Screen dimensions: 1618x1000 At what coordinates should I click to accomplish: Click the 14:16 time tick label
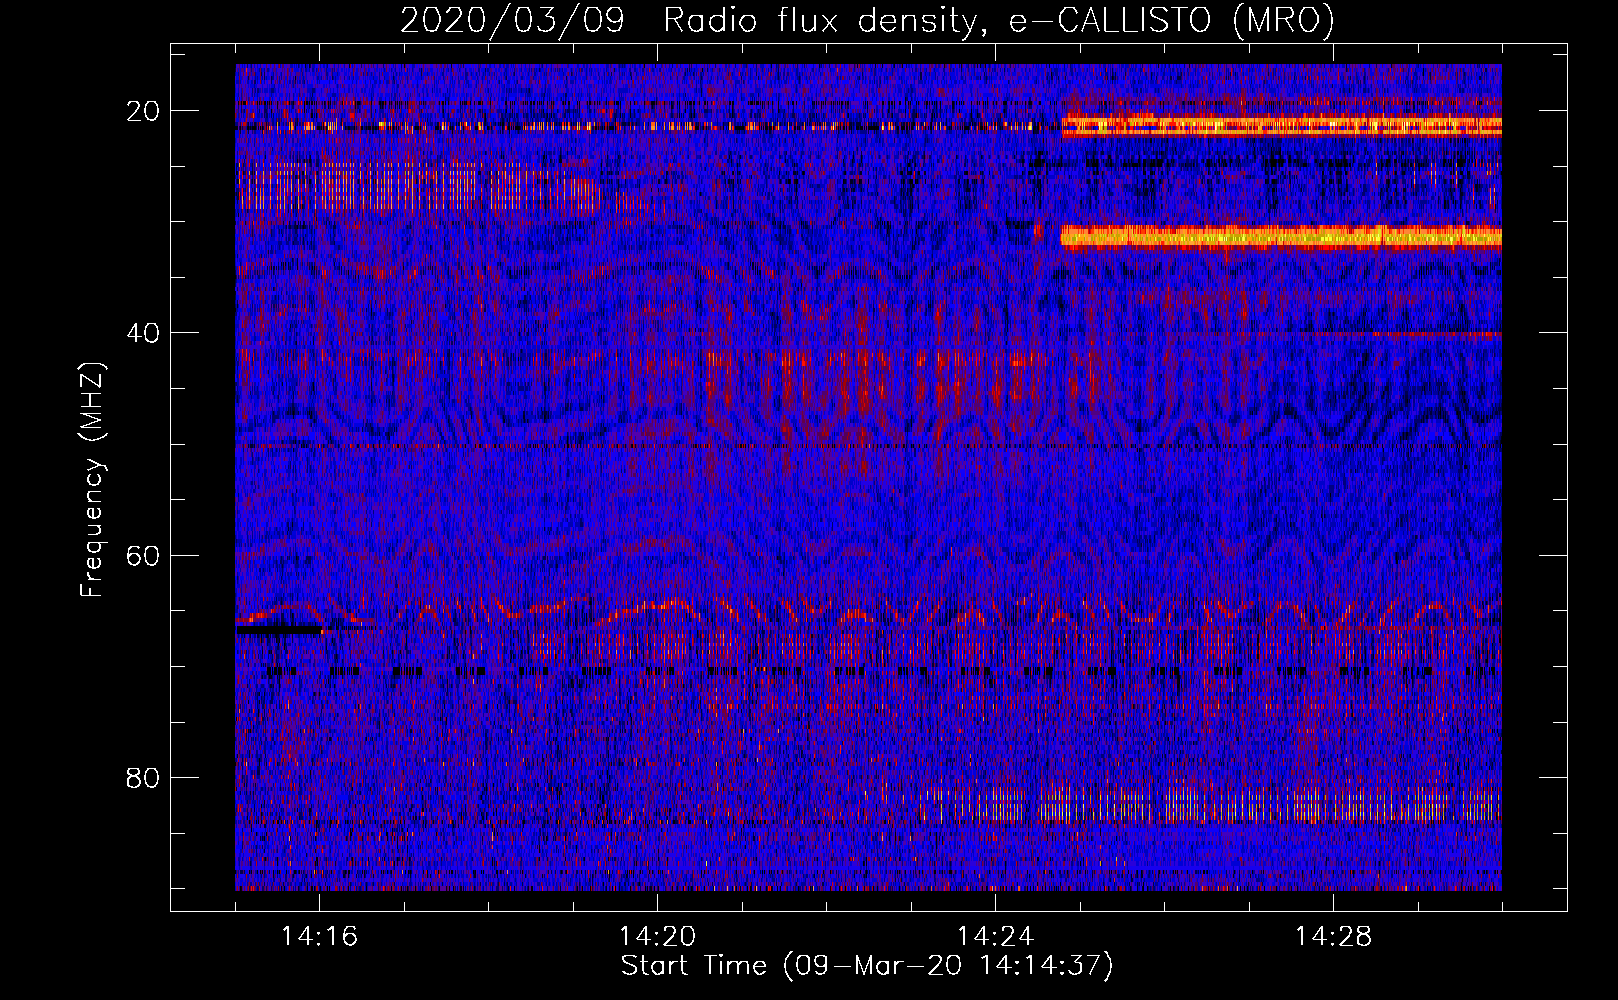pos(319,937)
